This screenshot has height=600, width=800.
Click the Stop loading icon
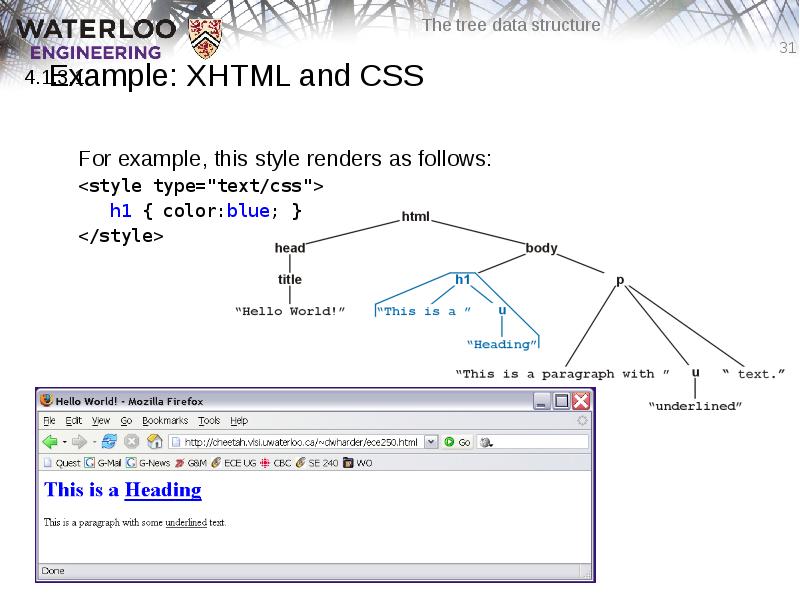(130, 441)
